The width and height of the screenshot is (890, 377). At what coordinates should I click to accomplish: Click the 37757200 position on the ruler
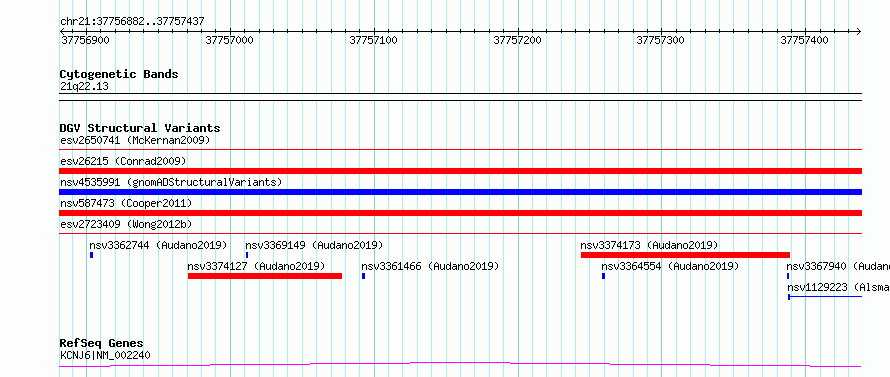[518, 40]
